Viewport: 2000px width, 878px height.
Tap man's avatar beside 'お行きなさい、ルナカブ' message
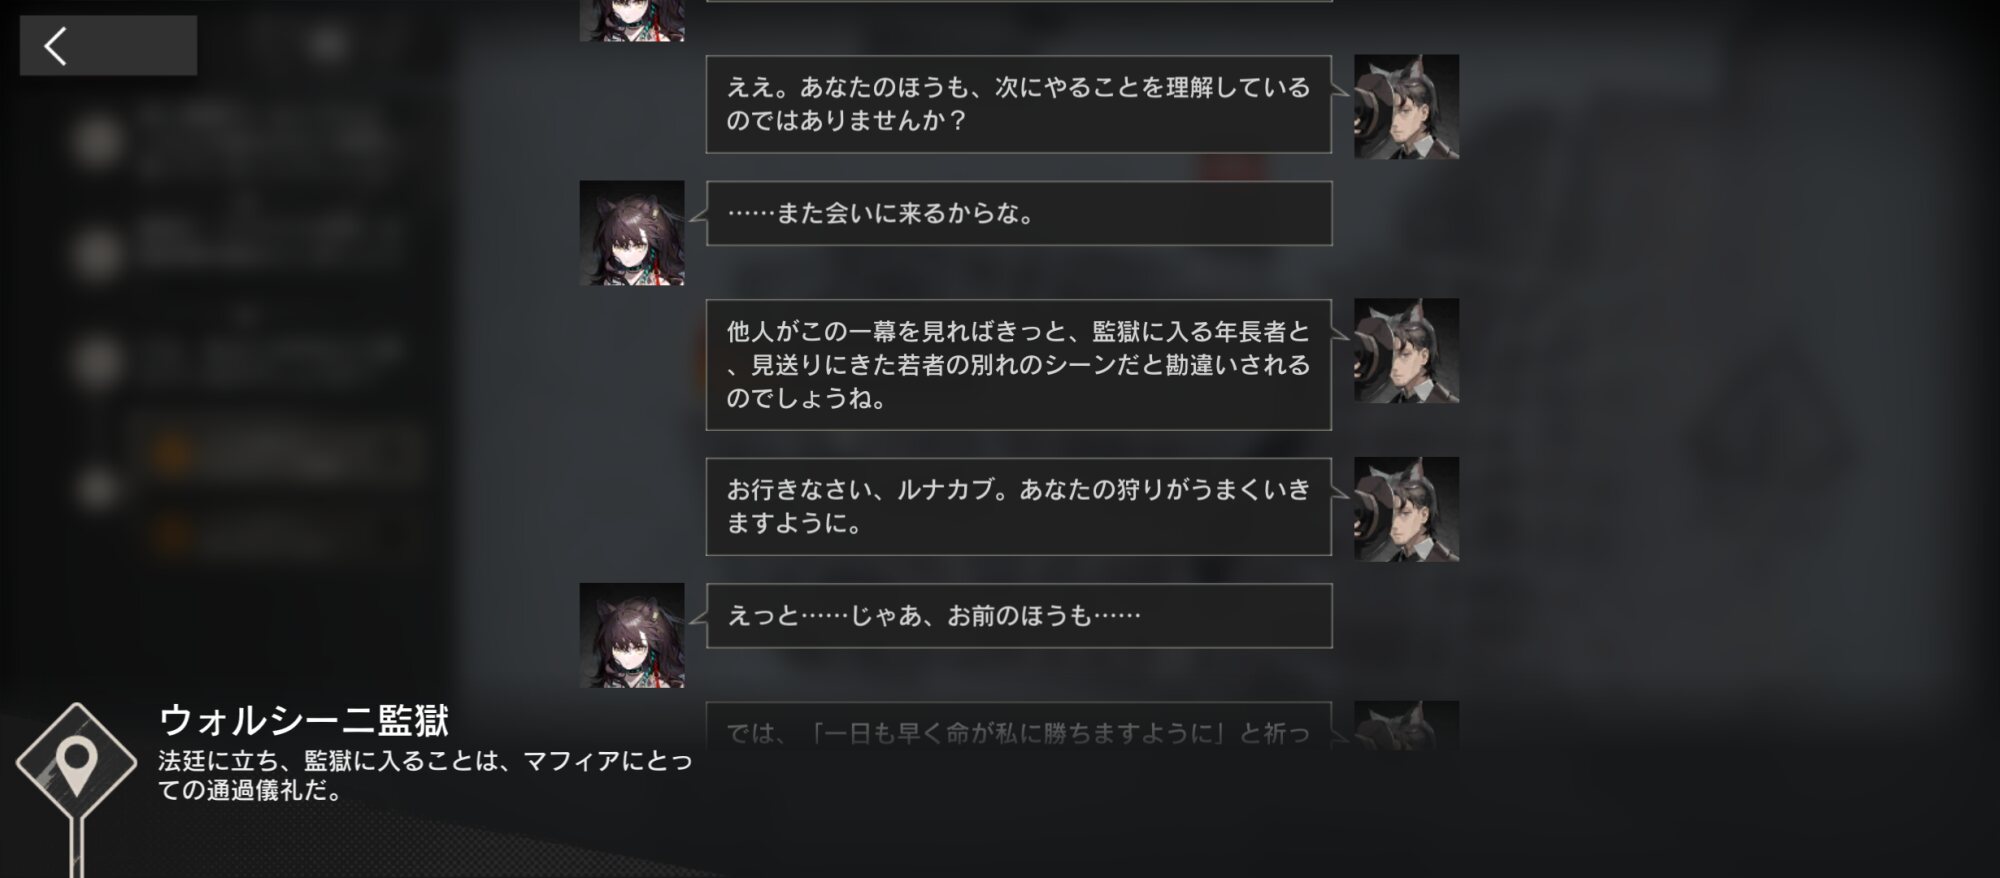point(1406,509)
